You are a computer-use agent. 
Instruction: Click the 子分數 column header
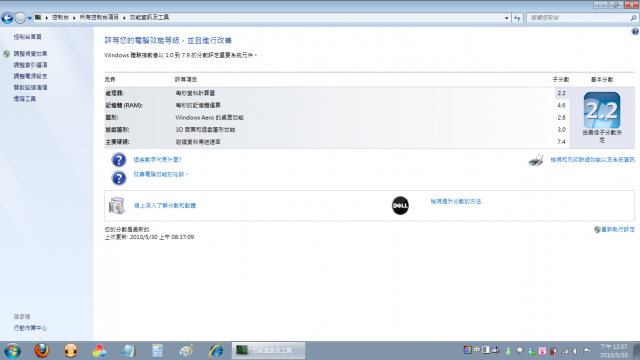click(x=561, y=80)
